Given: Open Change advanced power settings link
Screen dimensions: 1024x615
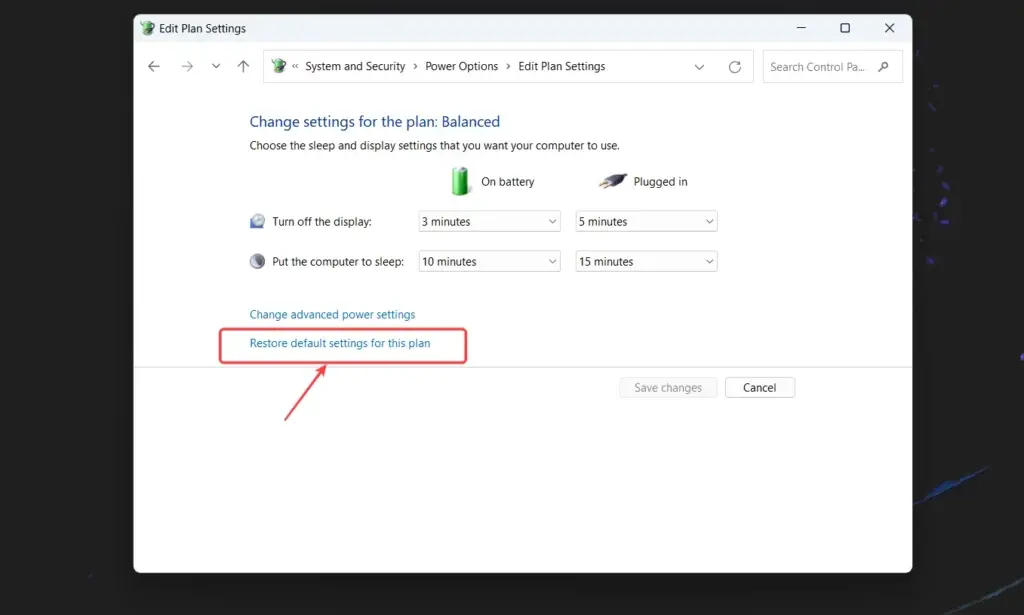Looking at the screenshot, I should point(332,314).
